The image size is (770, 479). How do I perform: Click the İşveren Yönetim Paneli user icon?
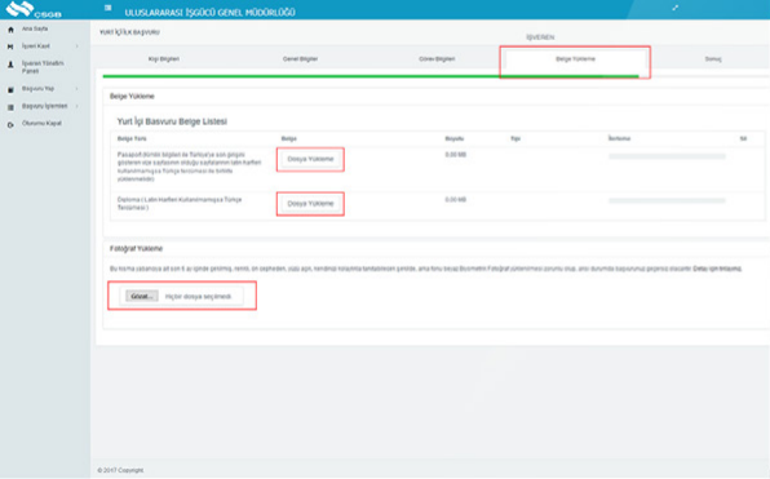click(x=11, y=64)
